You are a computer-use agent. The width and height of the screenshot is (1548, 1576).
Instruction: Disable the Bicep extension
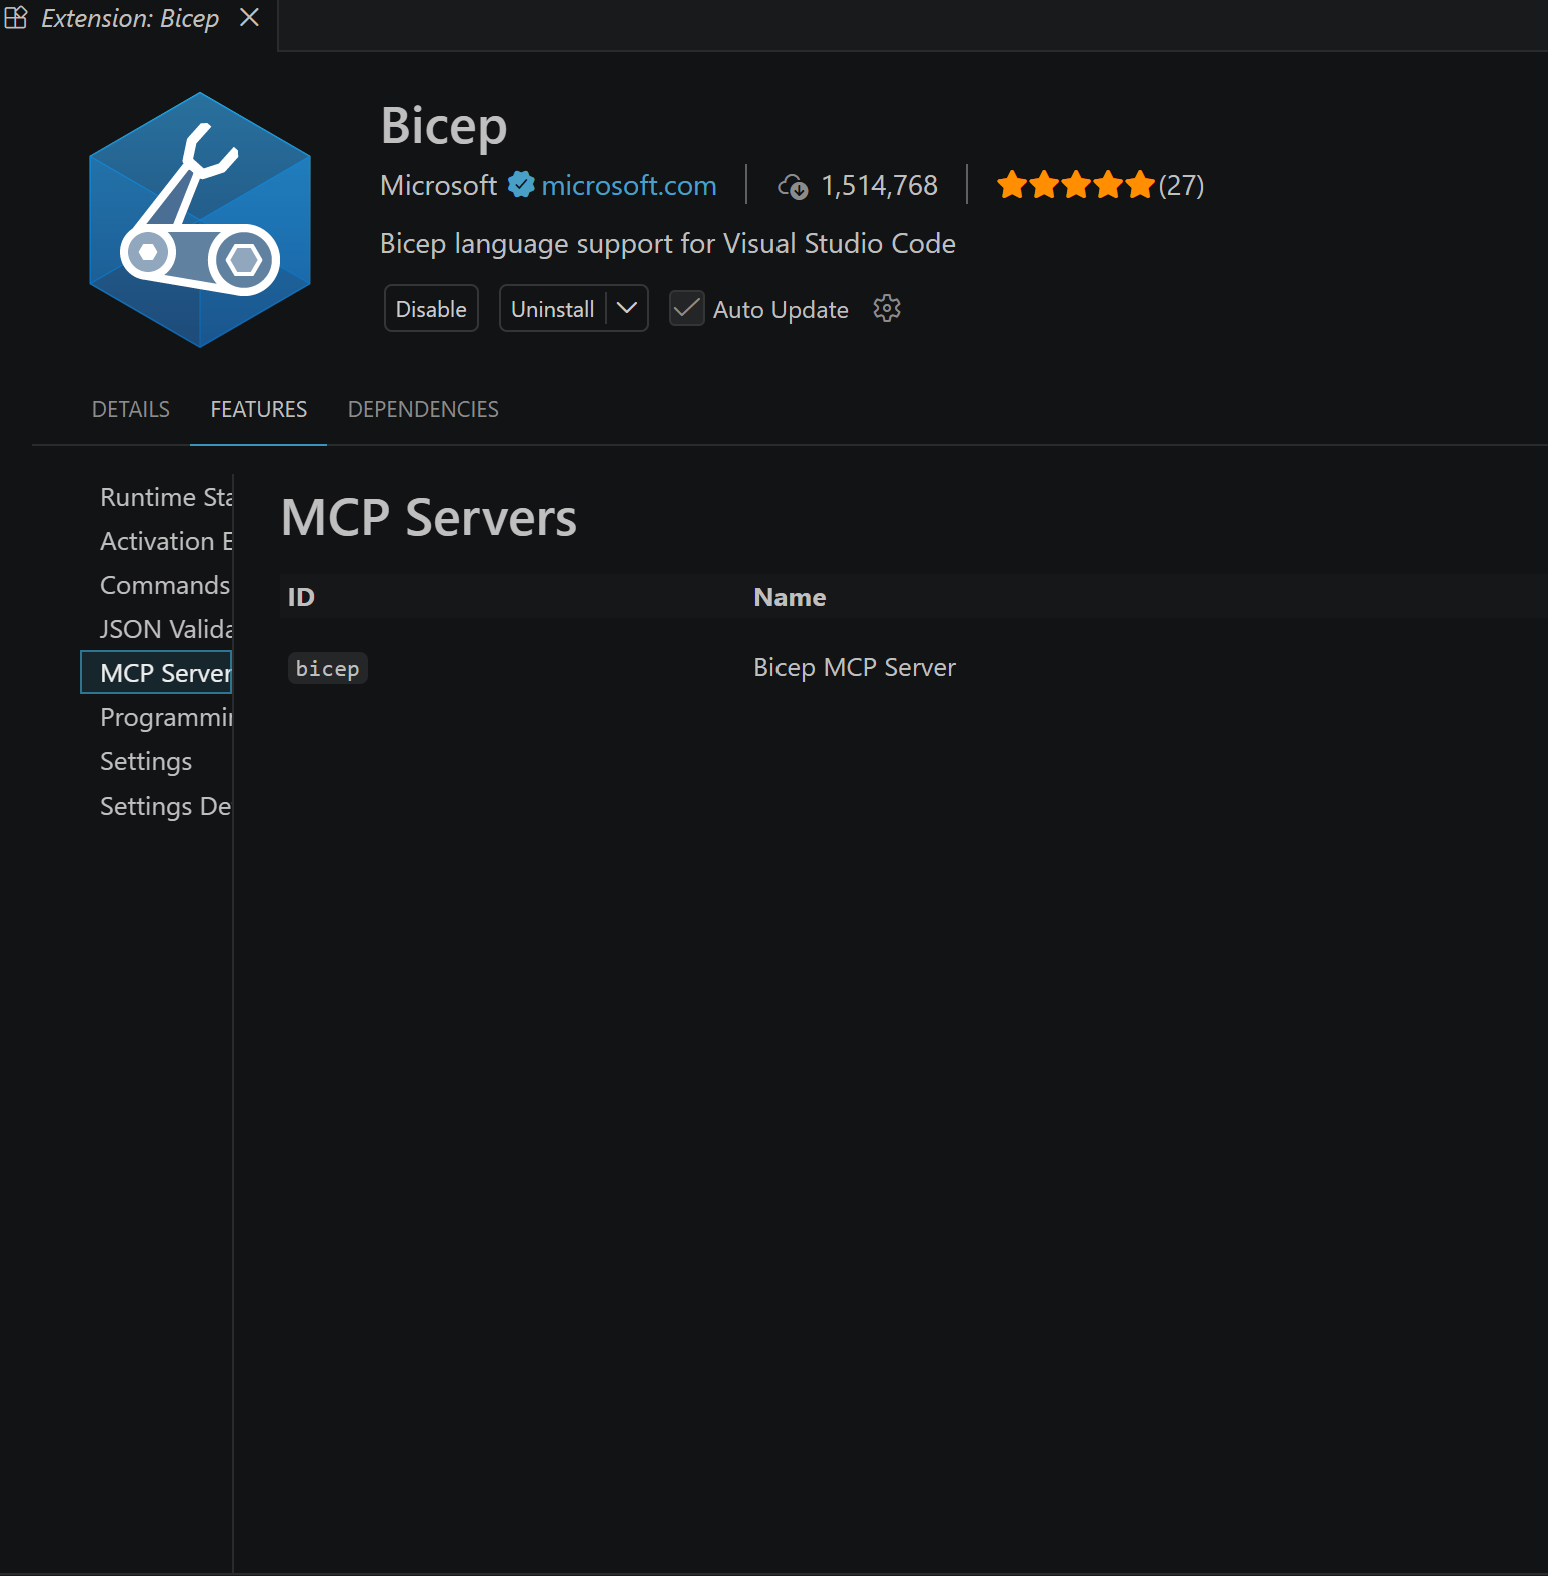click(431, 309)
